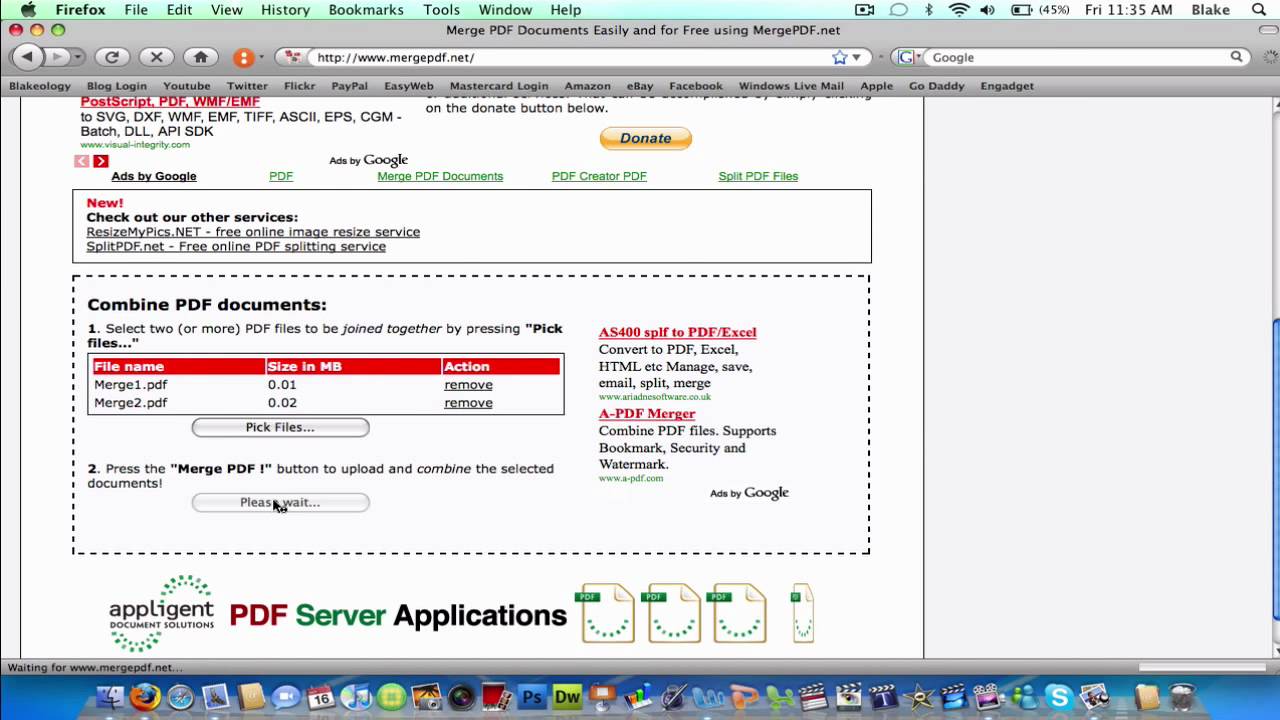Show next ad with red arrow
The width and height of the screenshot is (1280, 720).
click(x=101, y=161)
